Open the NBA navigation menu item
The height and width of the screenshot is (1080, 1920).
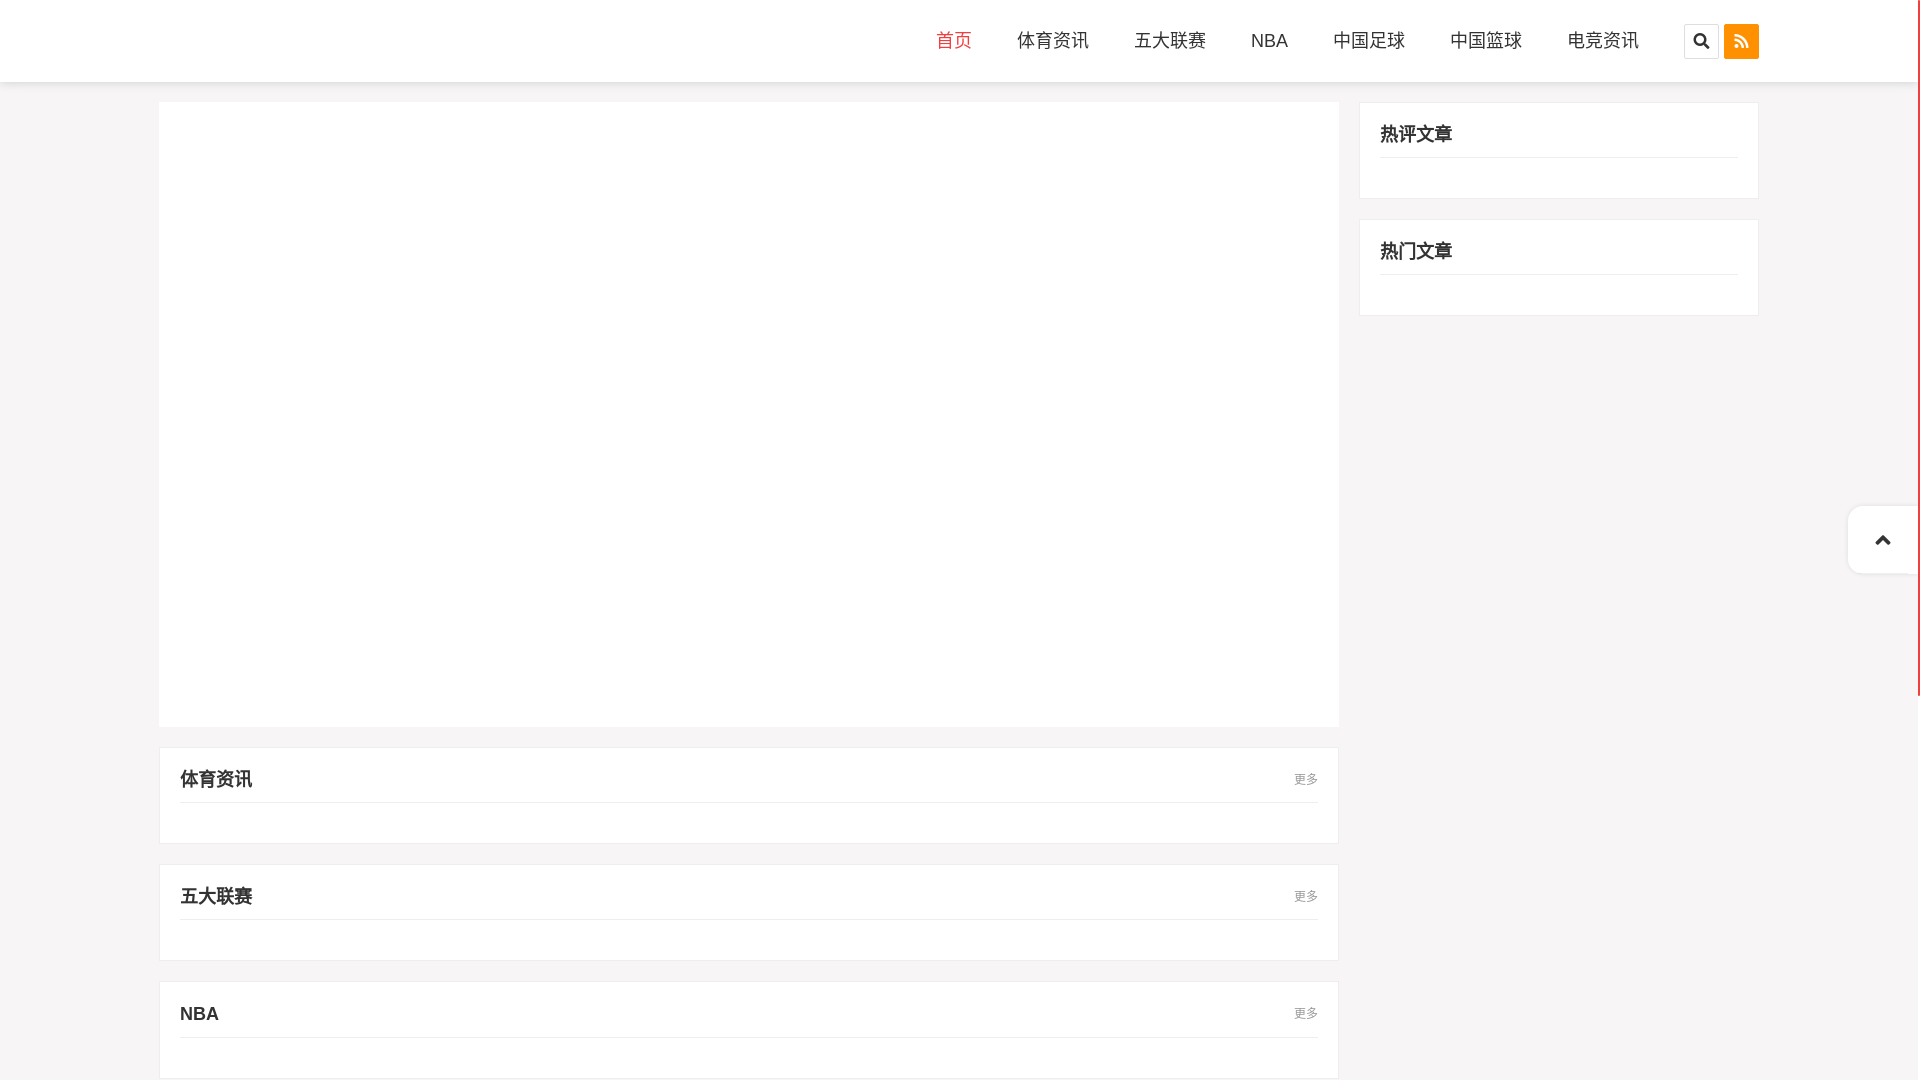pos(1269,41)
